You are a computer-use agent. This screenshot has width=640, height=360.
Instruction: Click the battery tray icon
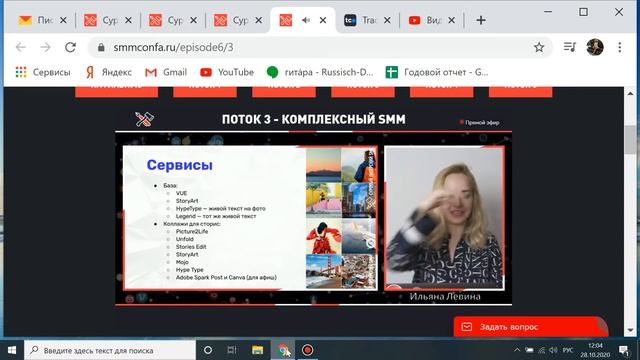coord(529,350)
